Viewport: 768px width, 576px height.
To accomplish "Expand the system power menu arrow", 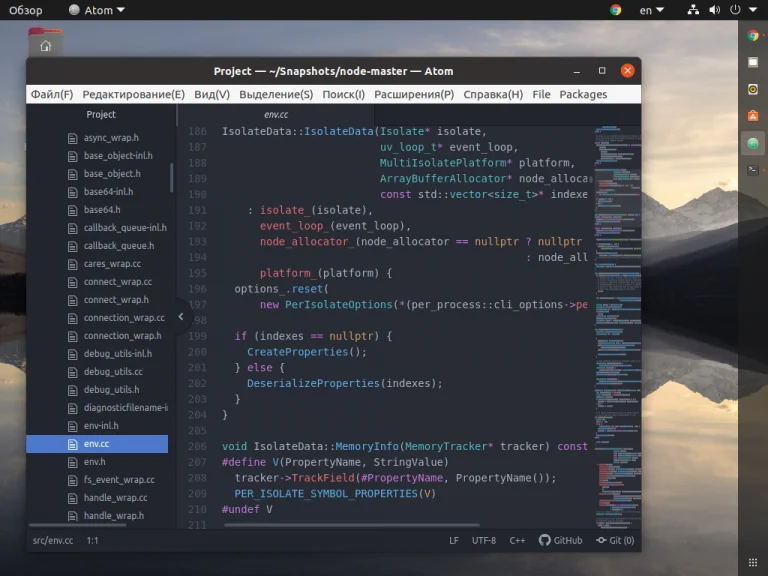I will pyautogui.click(x=751, y=10).
